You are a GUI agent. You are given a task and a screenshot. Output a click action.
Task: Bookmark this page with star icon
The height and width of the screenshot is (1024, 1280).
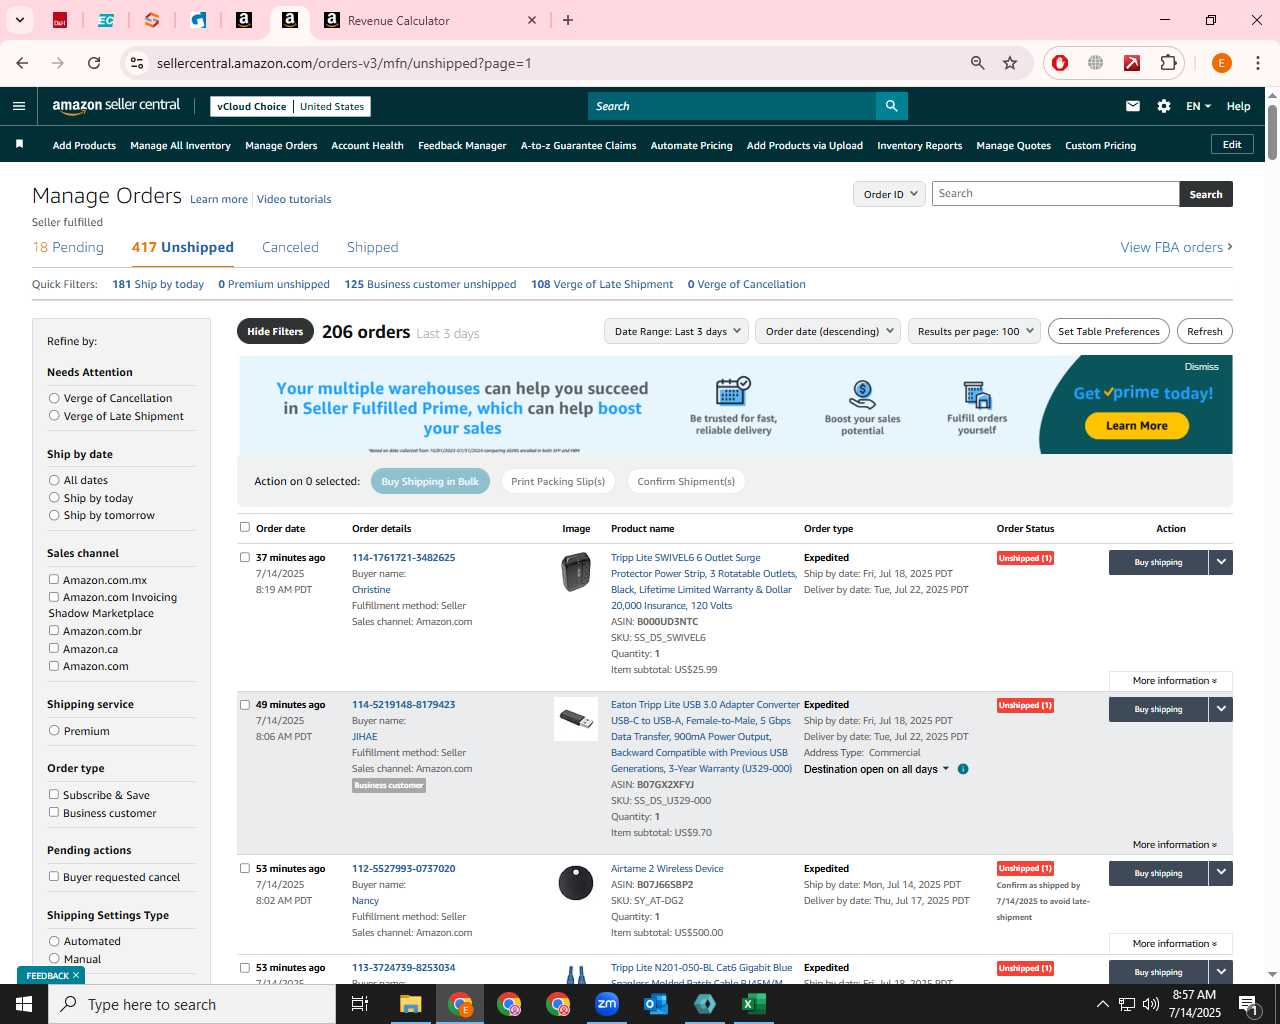click(x=1010, y=63)
